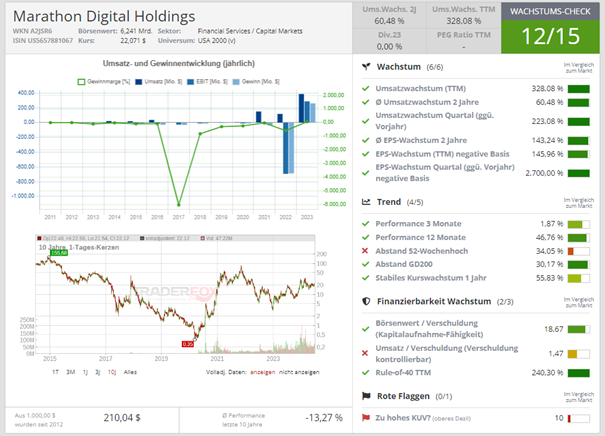
Task: Click the 0,35 low price marker
Action: tap(188, 344)
